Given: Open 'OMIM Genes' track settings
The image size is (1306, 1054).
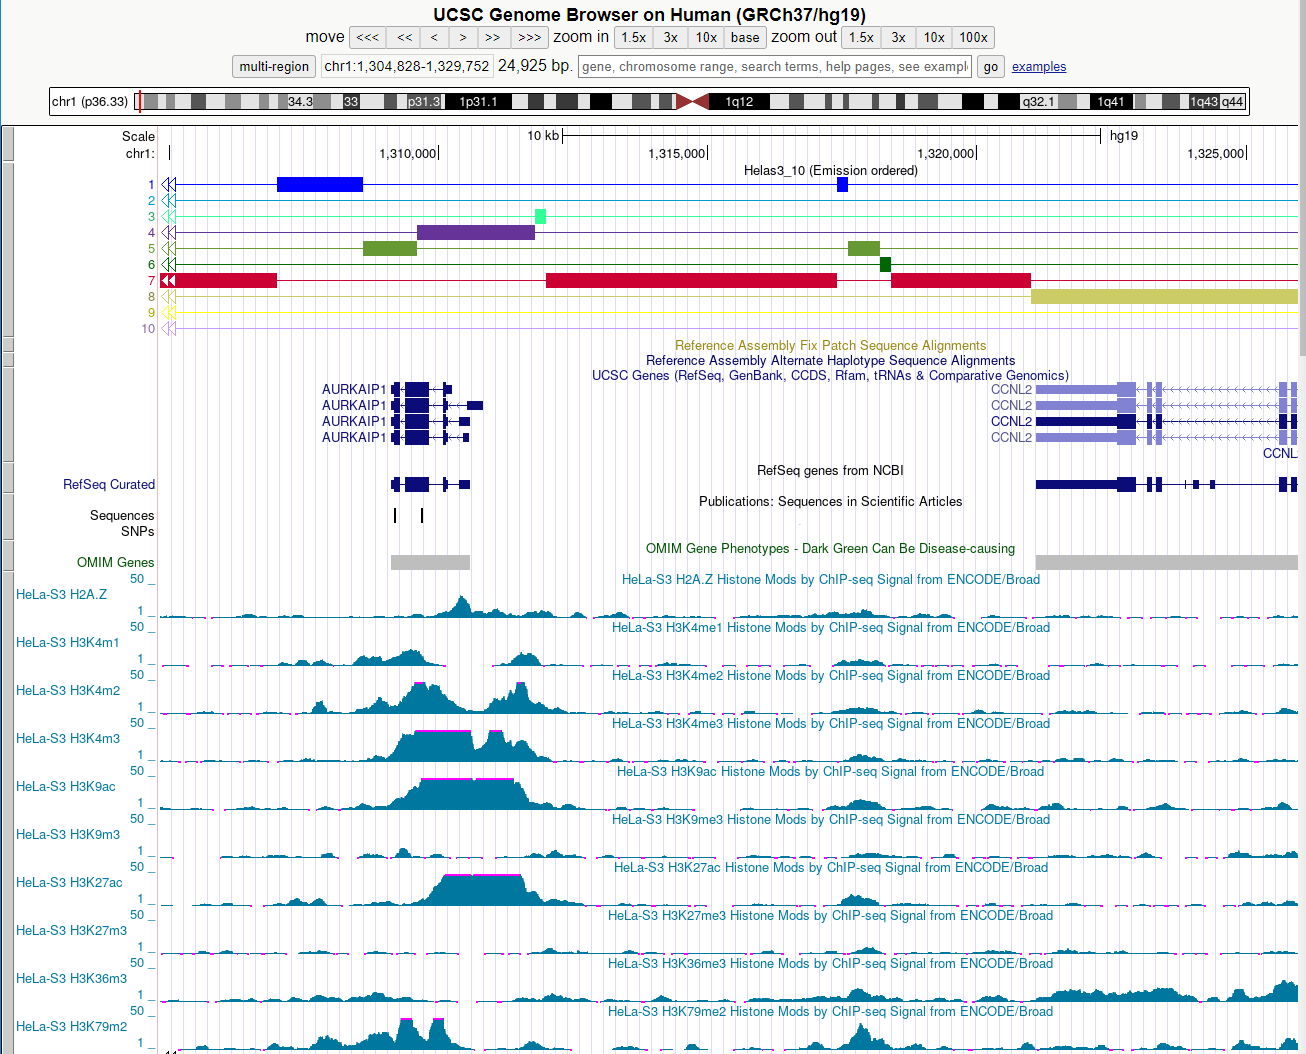Looking at the screenshot, I should point(115,562).
